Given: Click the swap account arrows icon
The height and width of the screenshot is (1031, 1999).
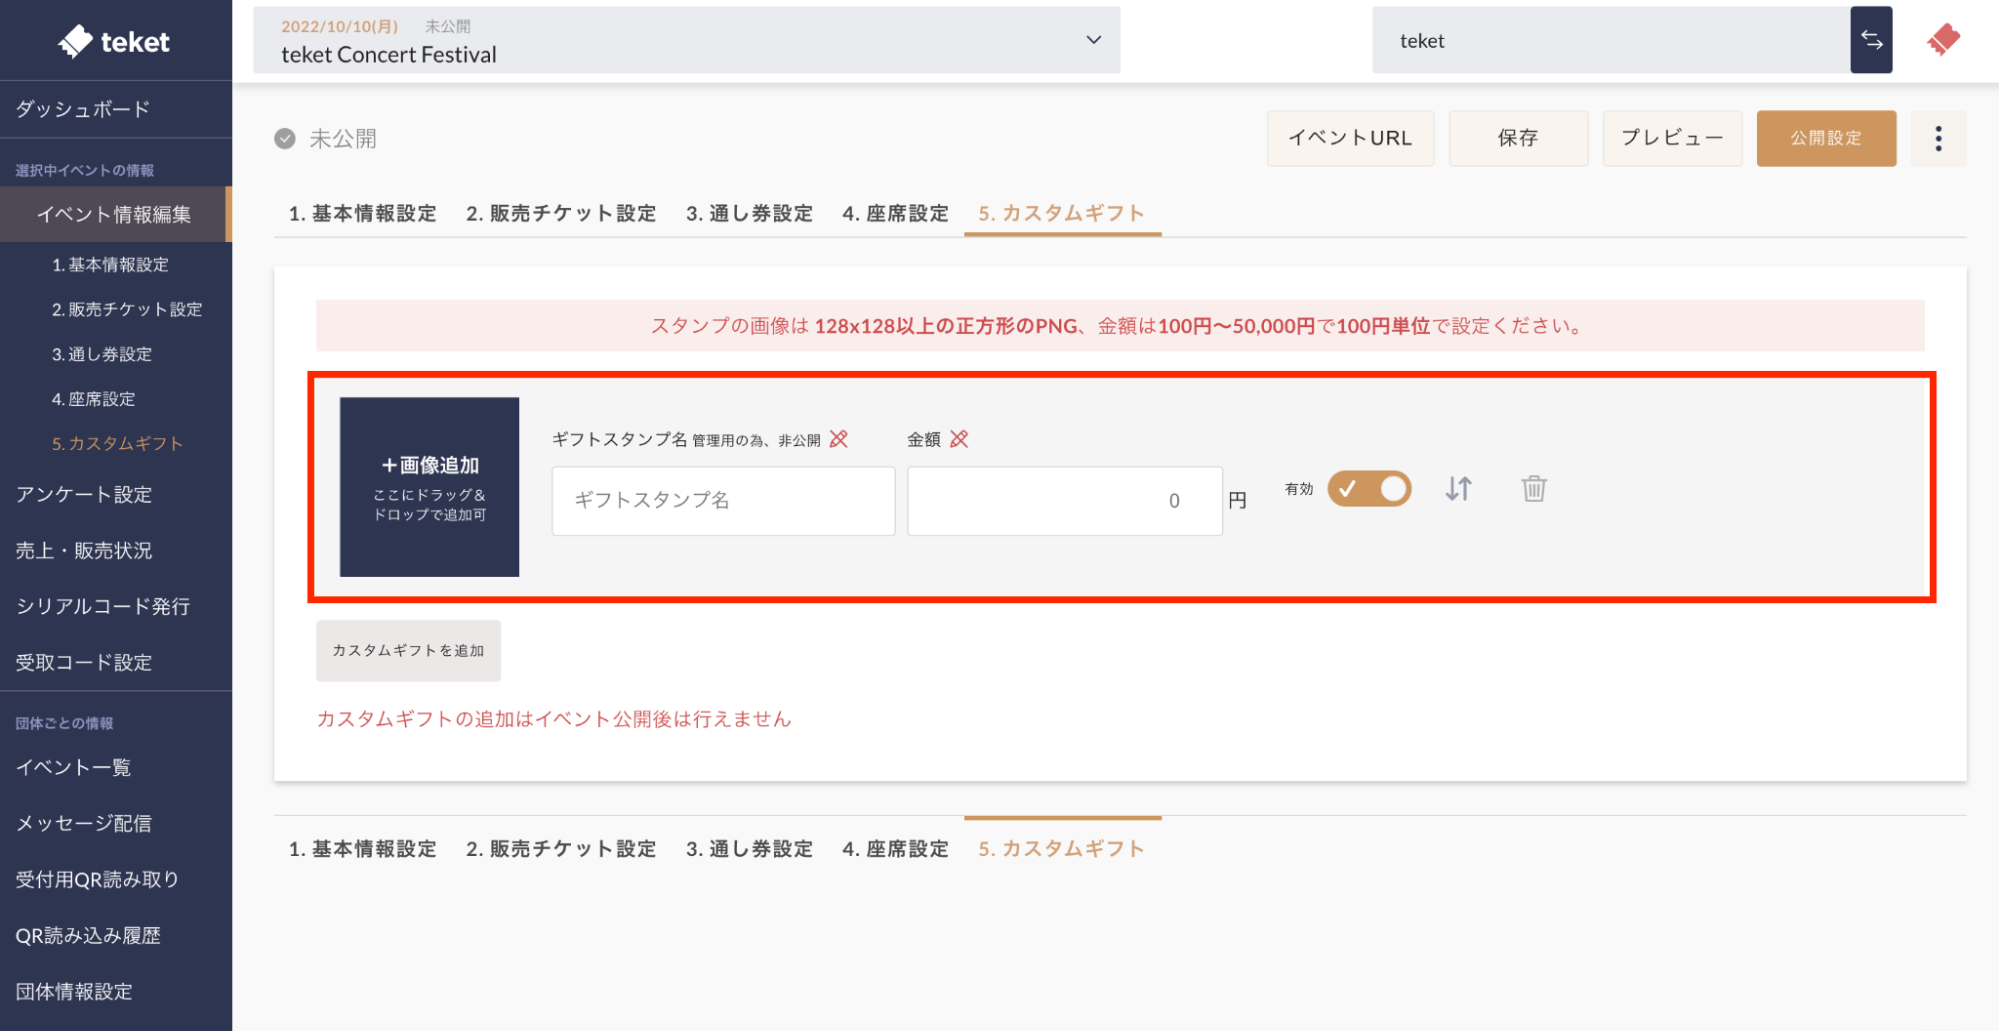Looking at the screenshot, I should point(1871,40).
